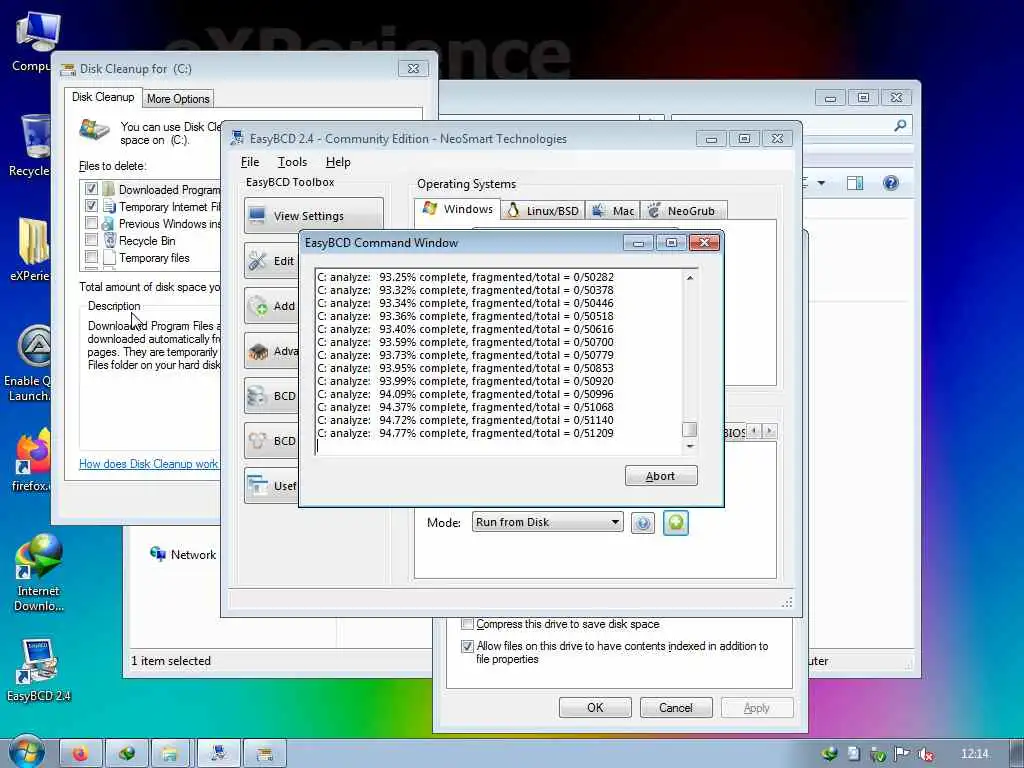
Task: Switch to the Linux/BSD tab
Action: (543, 210)
